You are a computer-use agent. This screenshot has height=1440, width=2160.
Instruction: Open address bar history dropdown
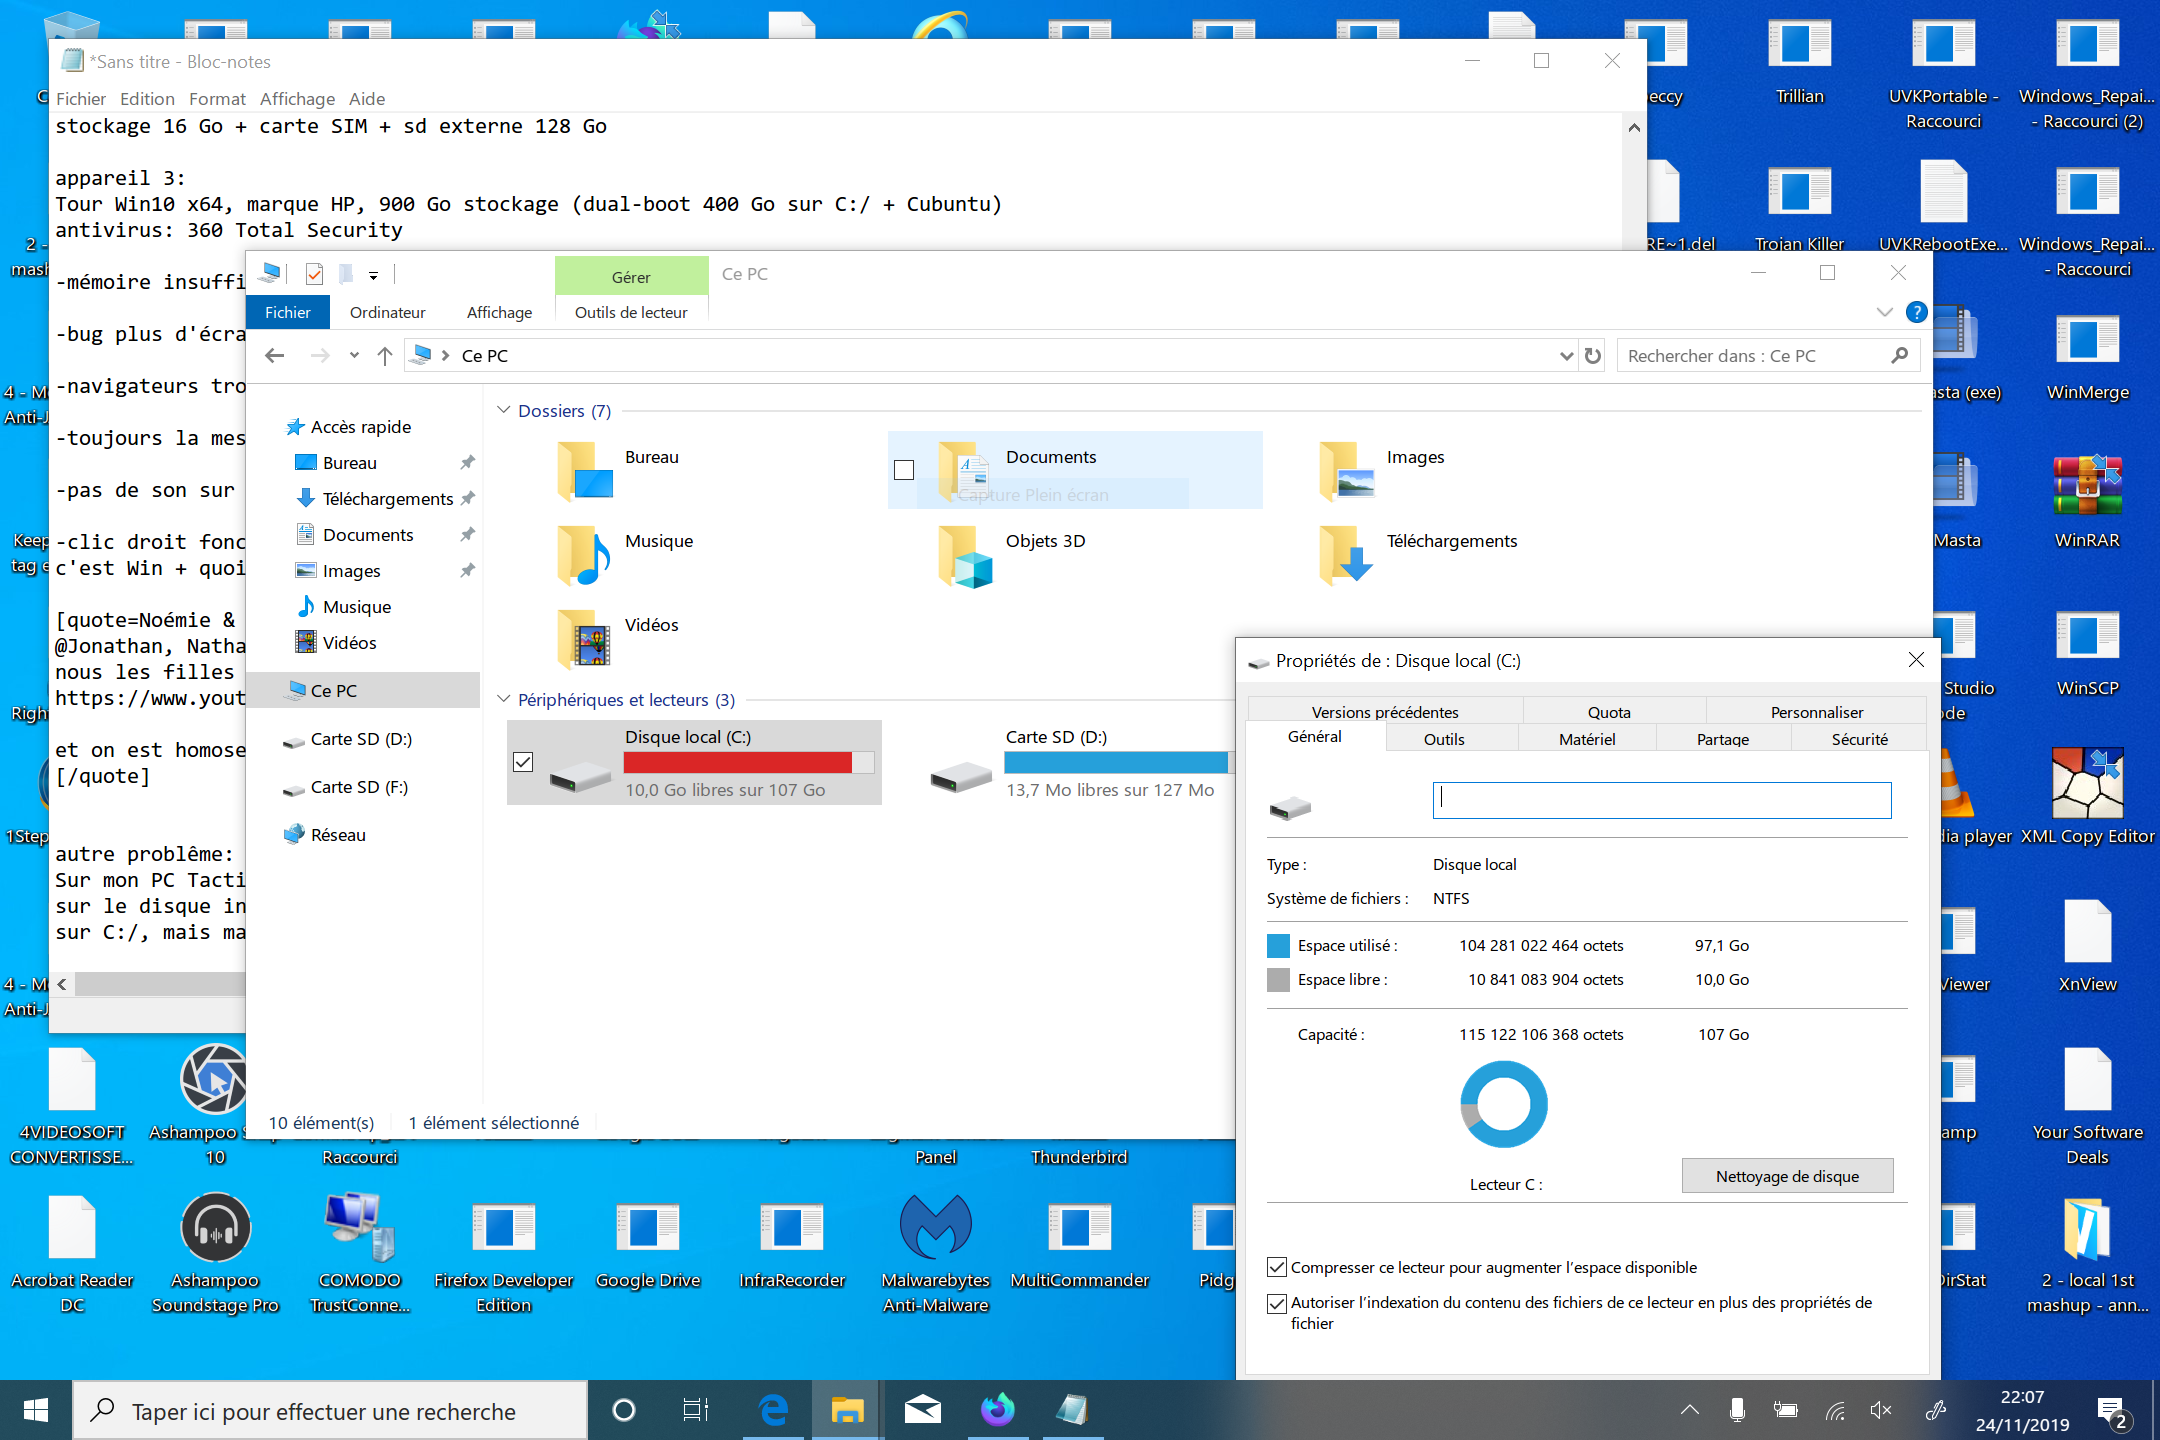click(x=1566, y=356)
